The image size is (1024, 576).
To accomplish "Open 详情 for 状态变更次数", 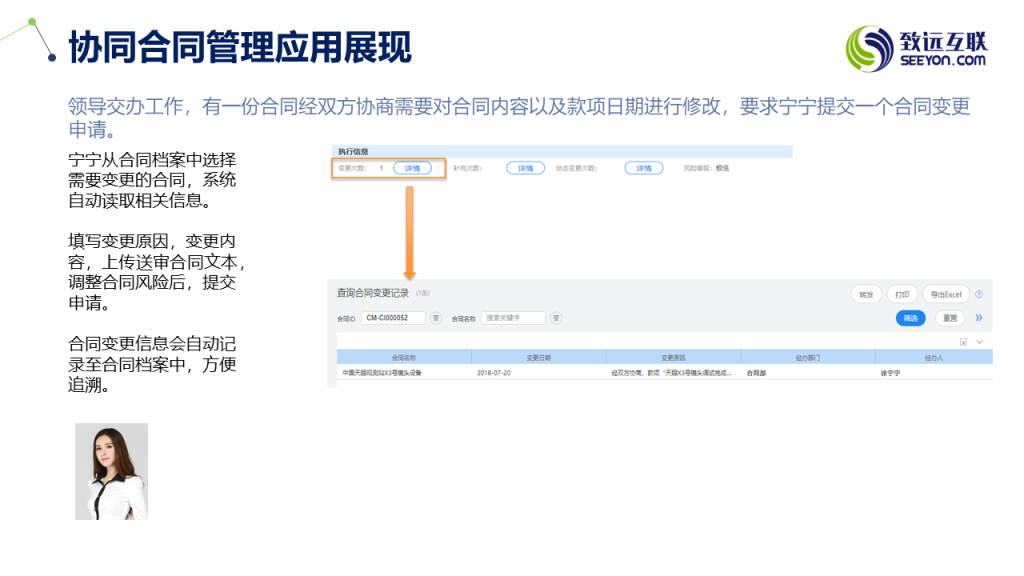I will (x=644, y=168).
